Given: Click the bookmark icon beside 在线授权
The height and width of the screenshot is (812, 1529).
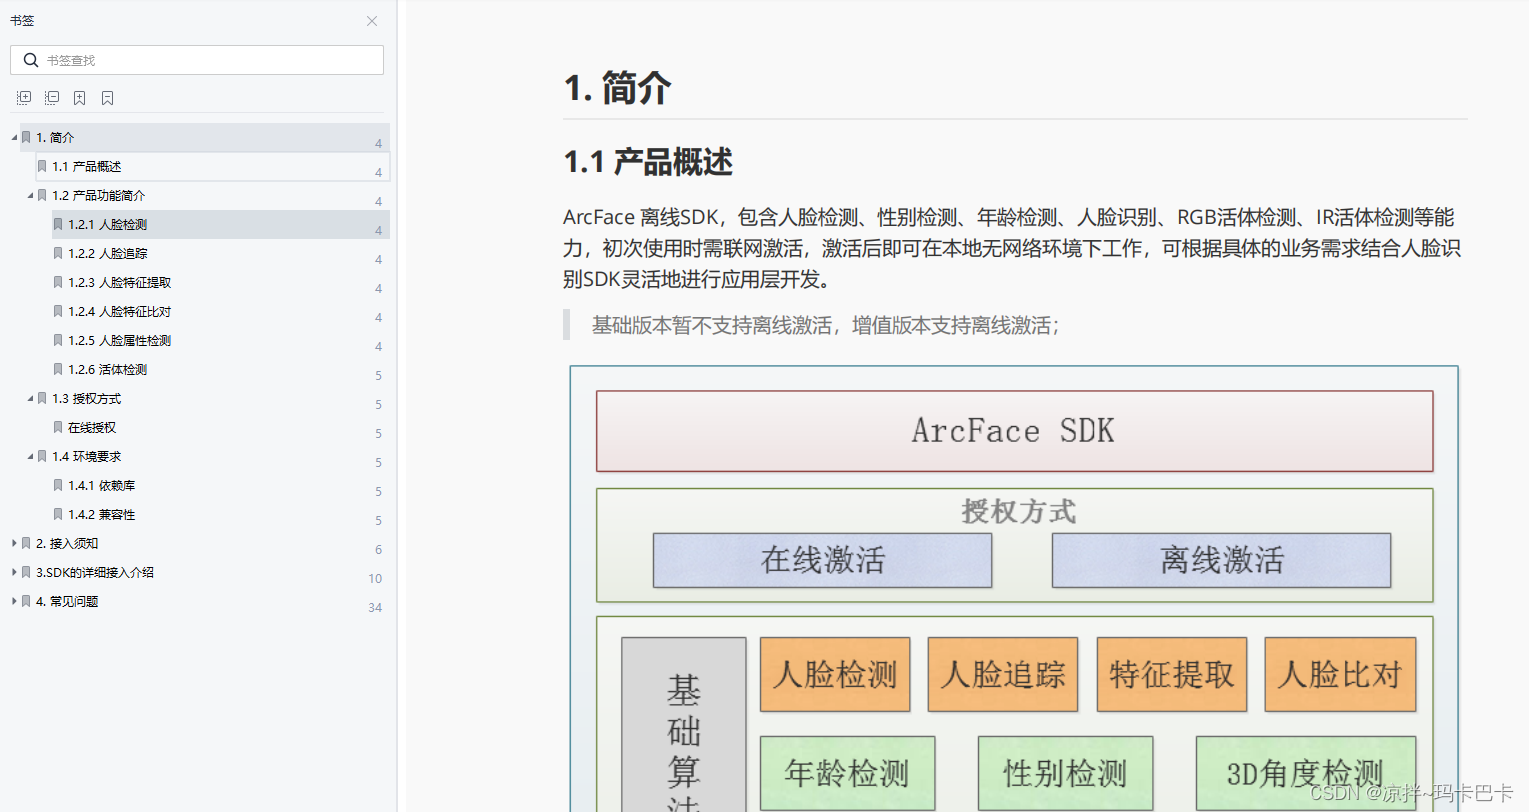Looking at the screenshot, I should (x=58, y=428).
